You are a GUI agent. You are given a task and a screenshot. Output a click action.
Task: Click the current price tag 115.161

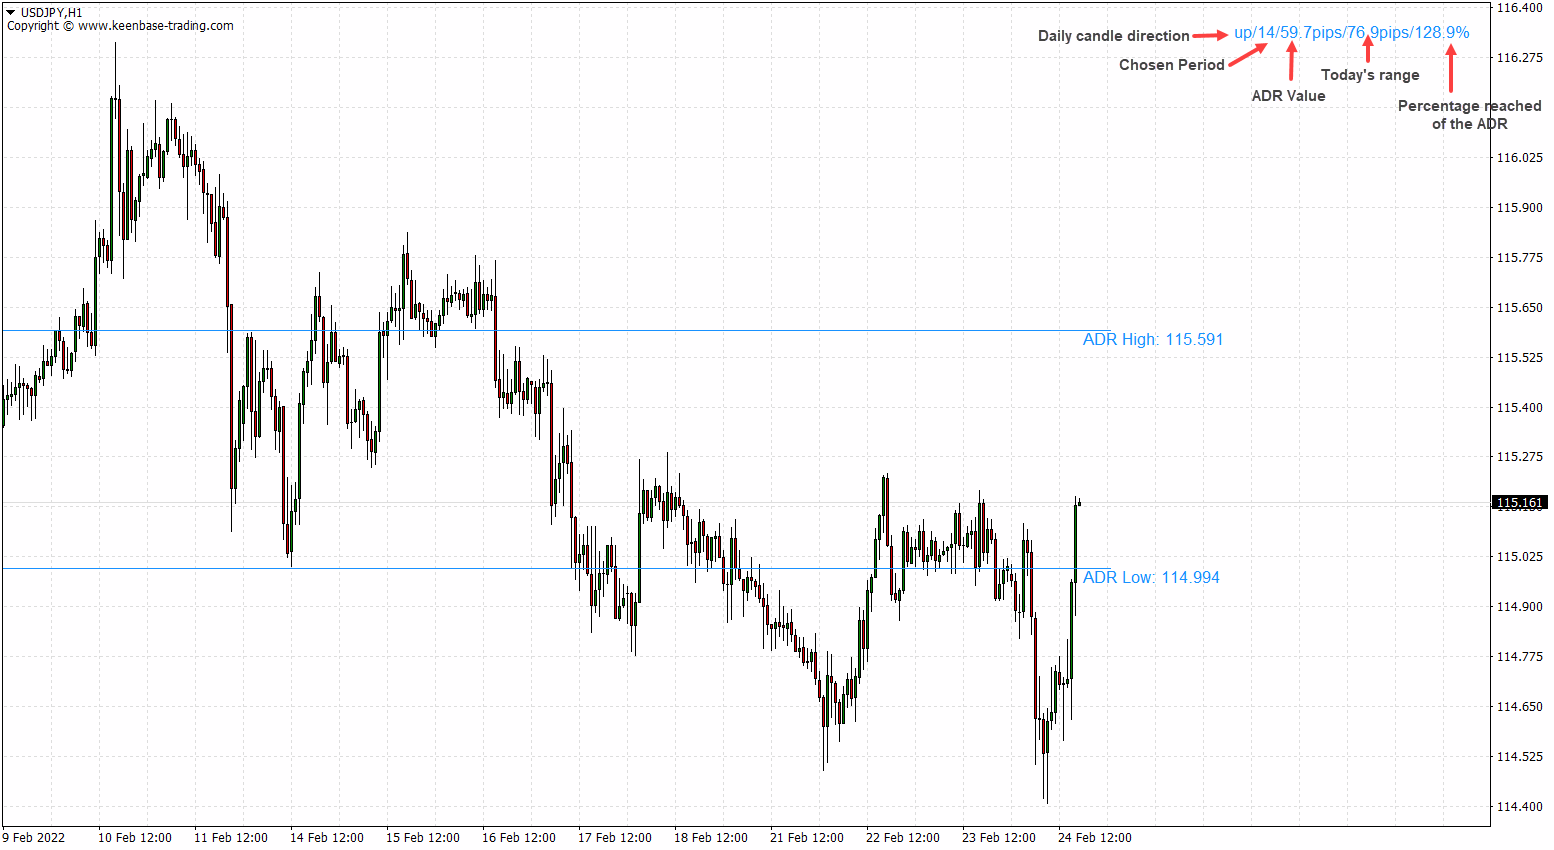click(1520, 503)
